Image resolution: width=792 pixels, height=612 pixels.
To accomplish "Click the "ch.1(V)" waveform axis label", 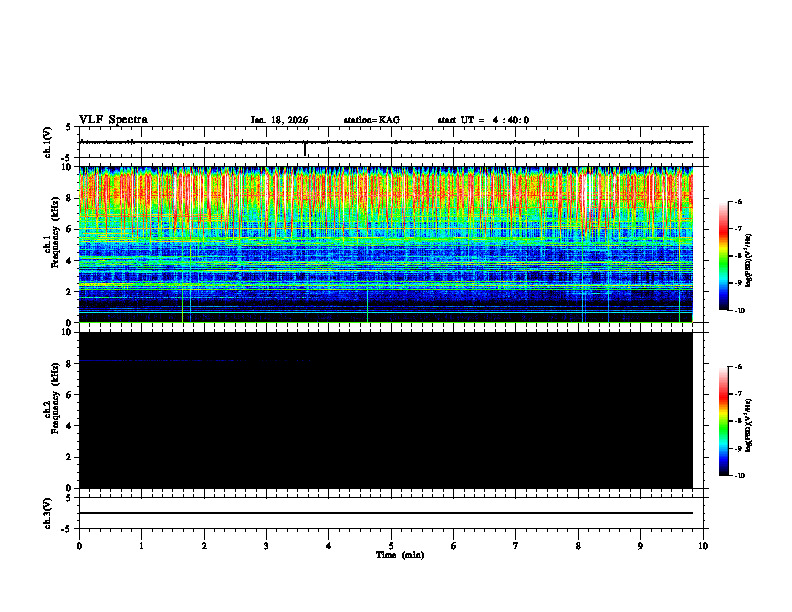I will click(x=47, y=142).
